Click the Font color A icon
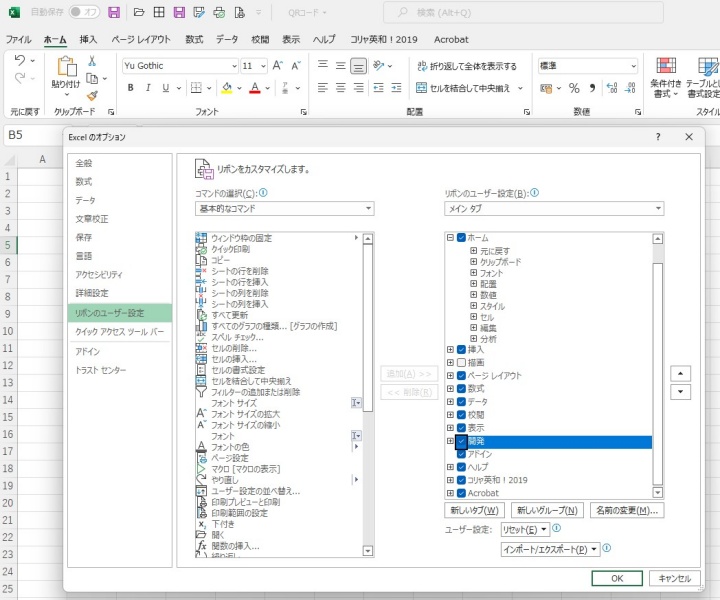Image resolution: width=720 pixels, height=600 pixels. point(255,88)
